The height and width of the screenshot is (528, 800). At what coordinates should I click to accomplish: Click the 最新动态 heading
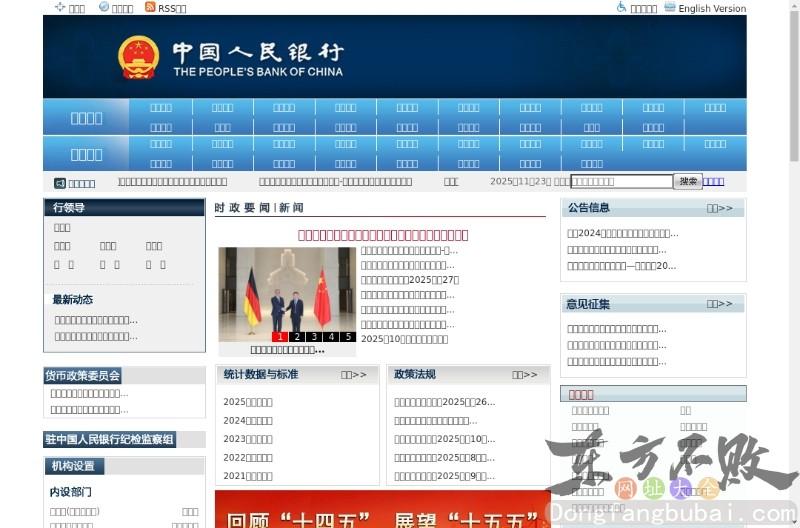point(73,299)
